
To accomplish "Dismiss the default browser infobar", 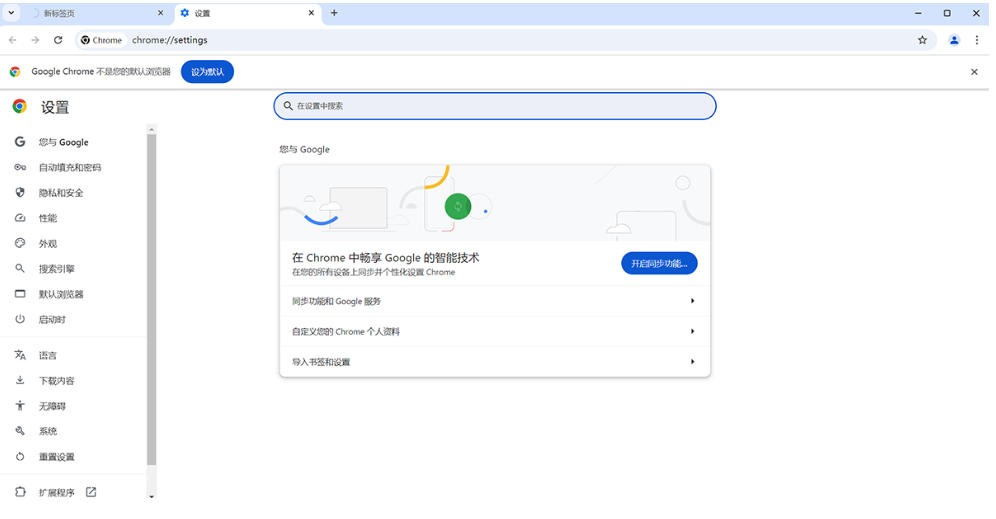I will pyautogui.click(x=974, y=72).
